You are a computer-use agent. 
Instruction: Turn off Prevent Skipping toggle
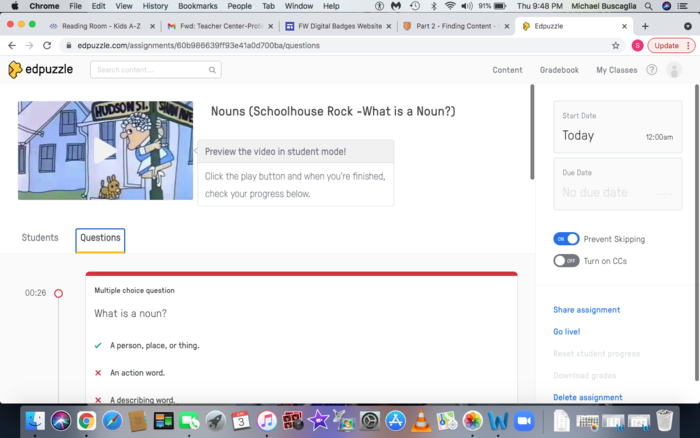point(566,239)
